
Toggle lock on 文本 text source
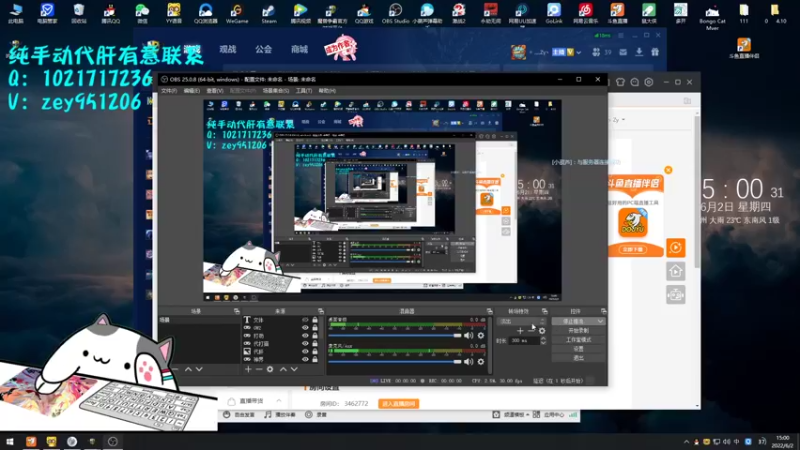pyautogui.click(x=315, y=320)
